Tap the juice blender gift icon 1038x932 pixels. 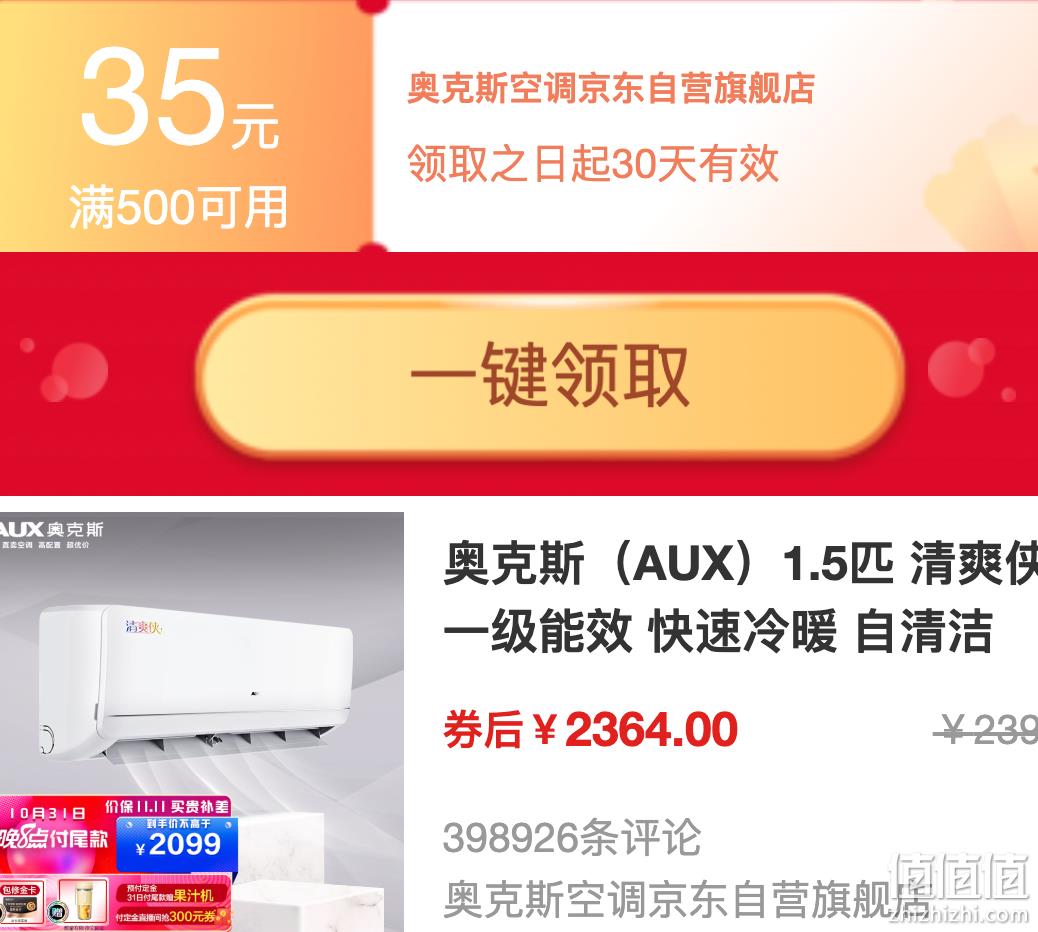(x=83, y=901)
